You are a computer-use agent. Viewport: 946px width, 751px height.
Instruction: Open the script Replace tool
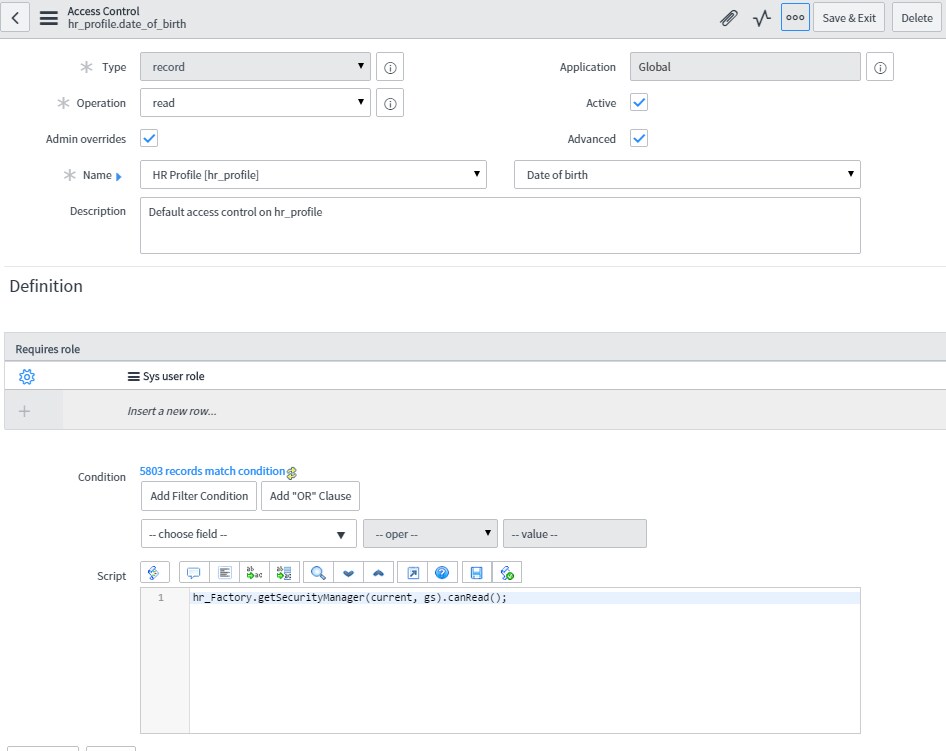(x=255, y=572)
